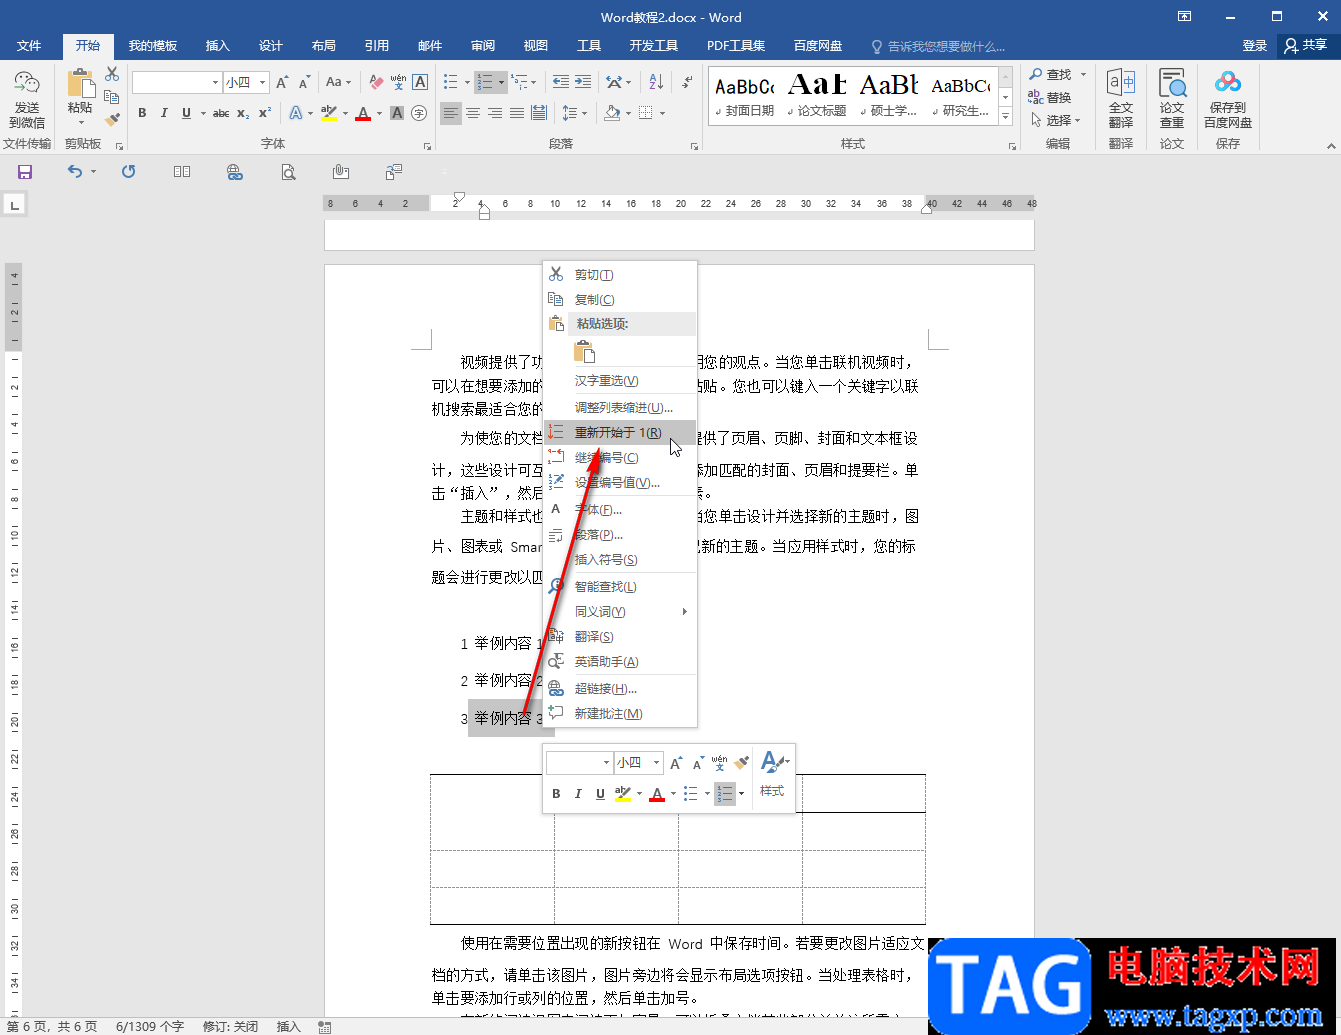Expand the ribbon bullets list dropdown arrow
The height and width of the screenshot is (1035, 1341).
coord(467,82)
